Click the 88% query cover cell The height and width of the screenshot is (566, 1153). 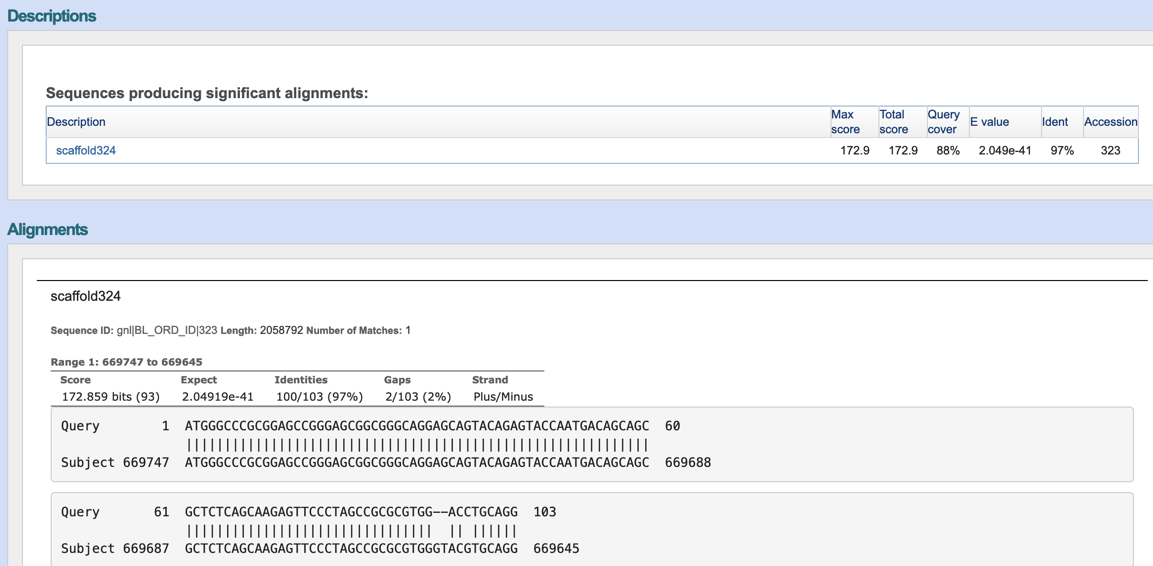point(947,151)
